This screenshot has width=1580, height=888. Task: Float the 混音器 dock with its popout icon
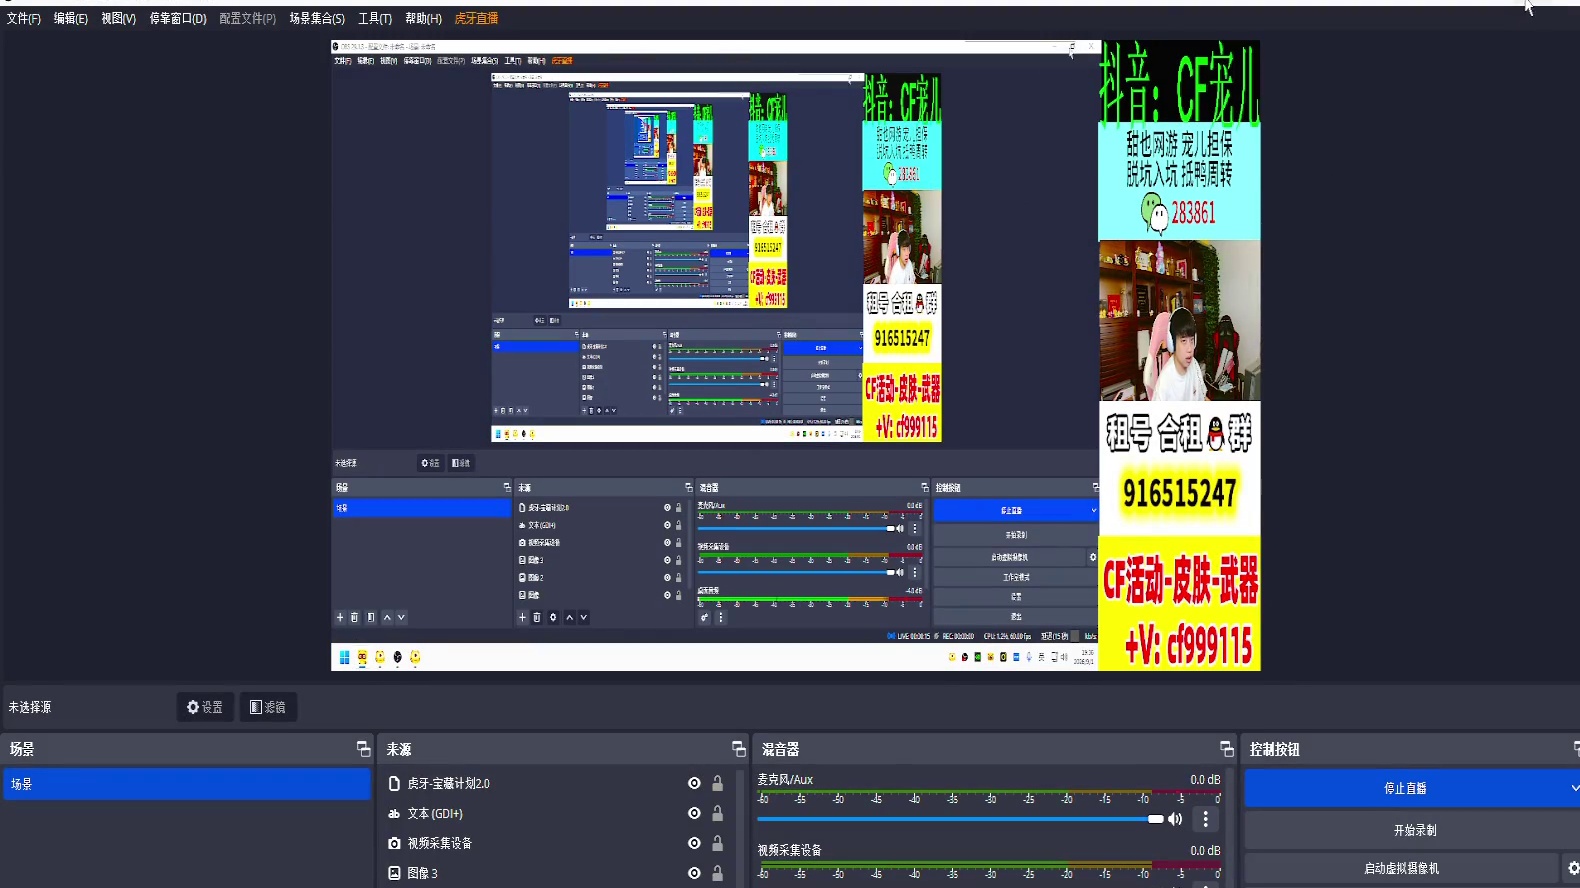pyautogui.click(x=1227, y=749)
